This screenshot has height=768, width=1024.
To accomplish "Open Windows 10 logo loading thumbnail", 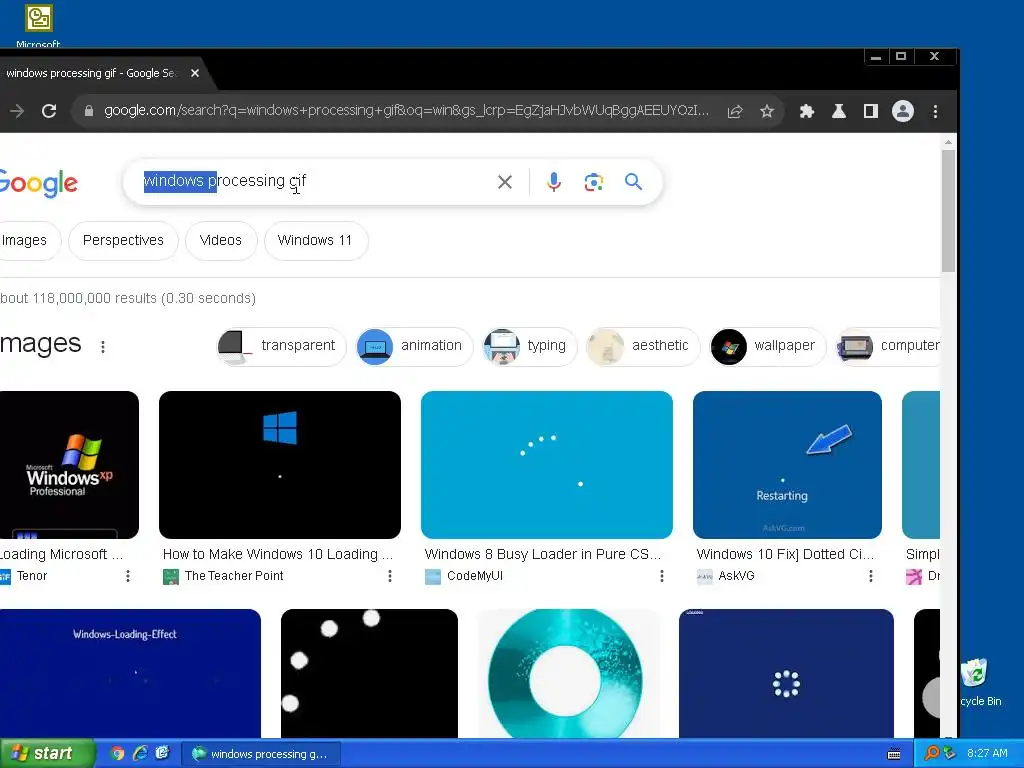I will (280, 465).
